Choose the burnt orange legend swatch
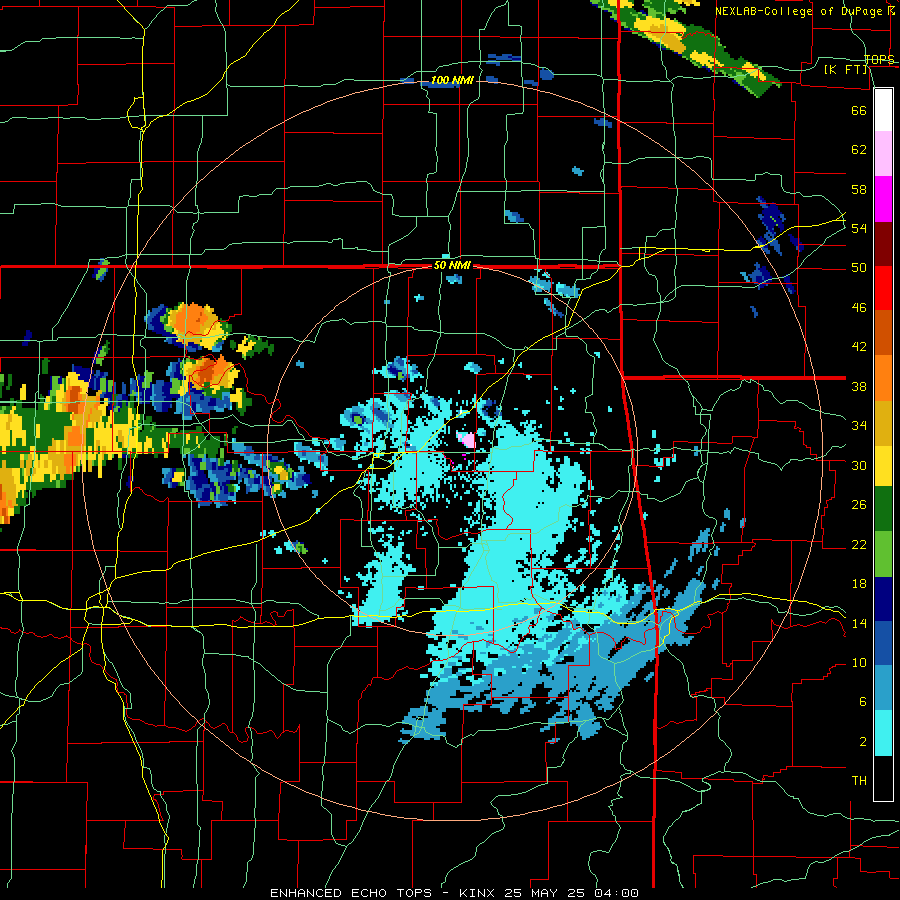900x900 pixels. 883,333
